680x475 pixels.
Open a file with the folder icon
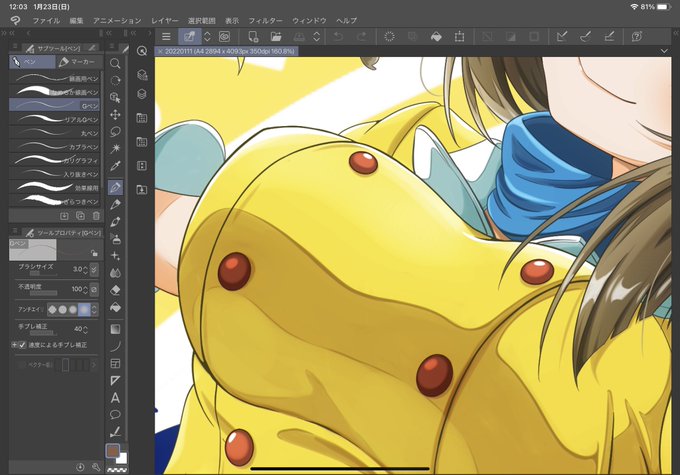[276, 36]
